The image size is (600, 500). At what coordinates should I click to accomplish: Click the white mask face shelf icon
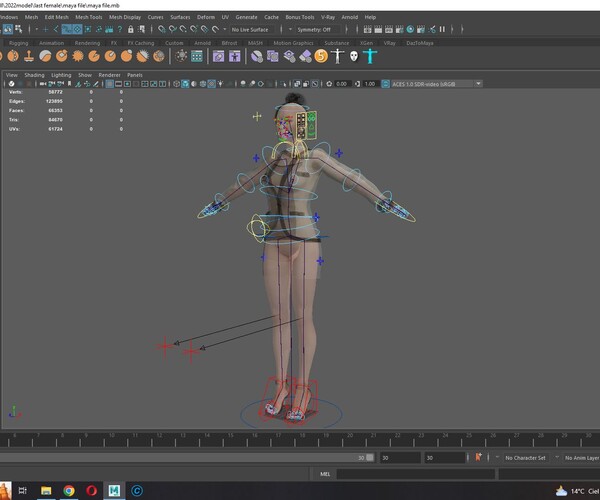(x=354, y=57)
